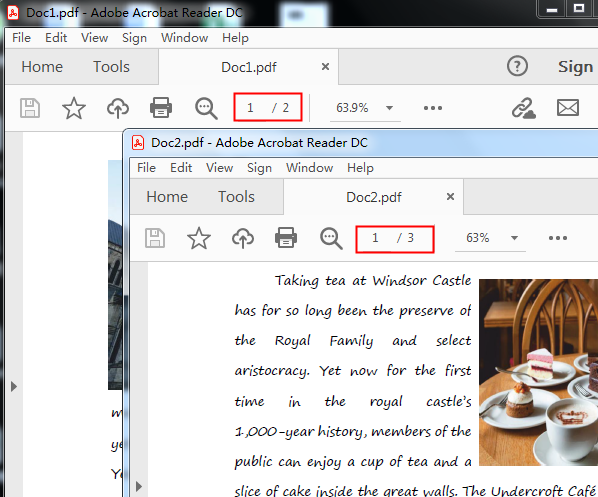The width and height of the screenshot is (598, 497).
Task: Open the View menu in Doc1 window
Action: point(94,38)
